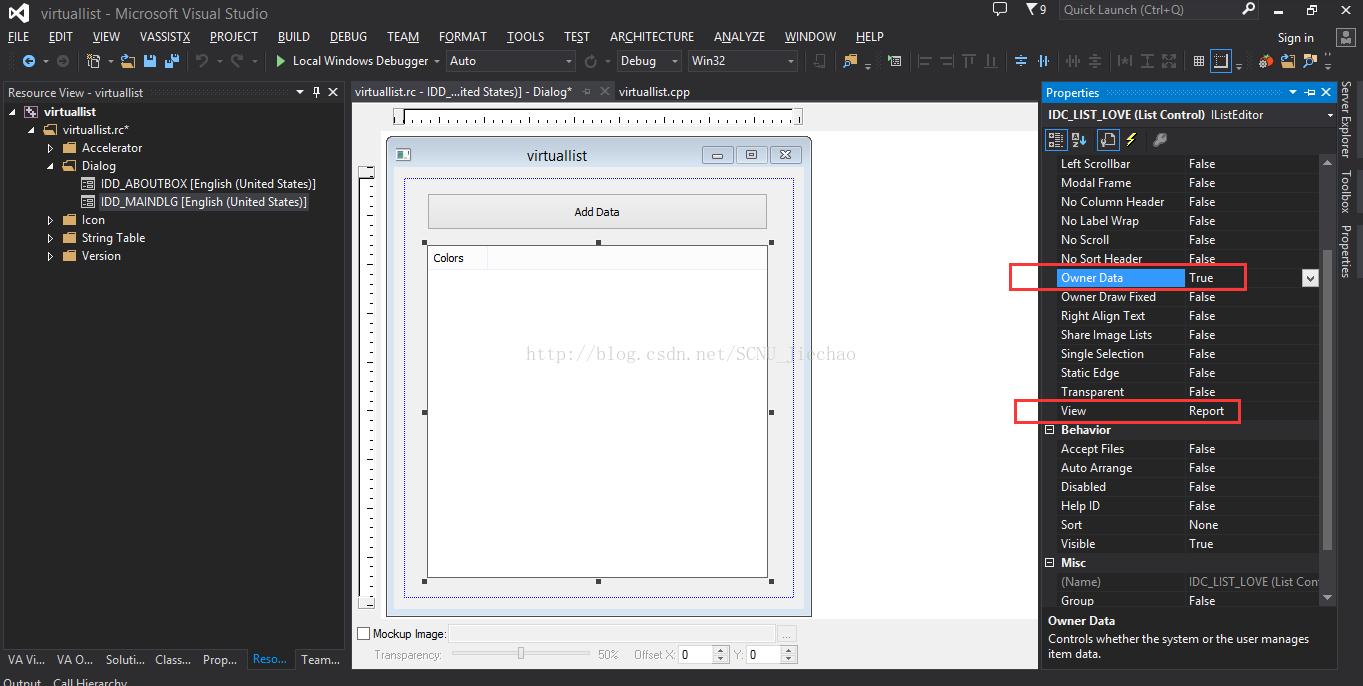The width and height of the screenshot is (1363, 686).
Task: Click the Toggle Guides toolbar icon
Action: (x=1221, y=61)
